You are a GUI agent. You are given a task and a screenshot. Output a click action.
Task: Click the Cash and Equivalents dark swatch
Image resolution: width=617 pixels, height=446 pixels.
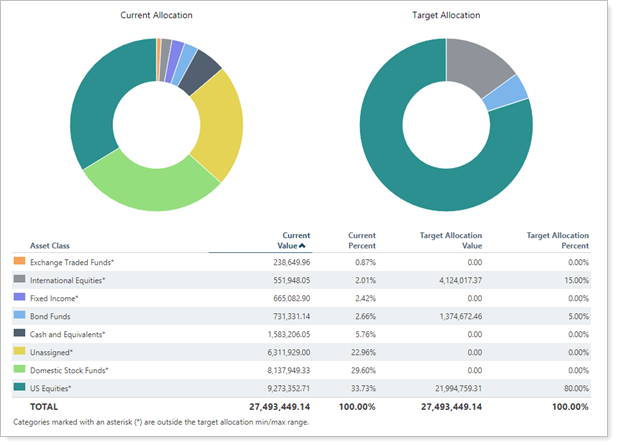(x=20, y=334)
